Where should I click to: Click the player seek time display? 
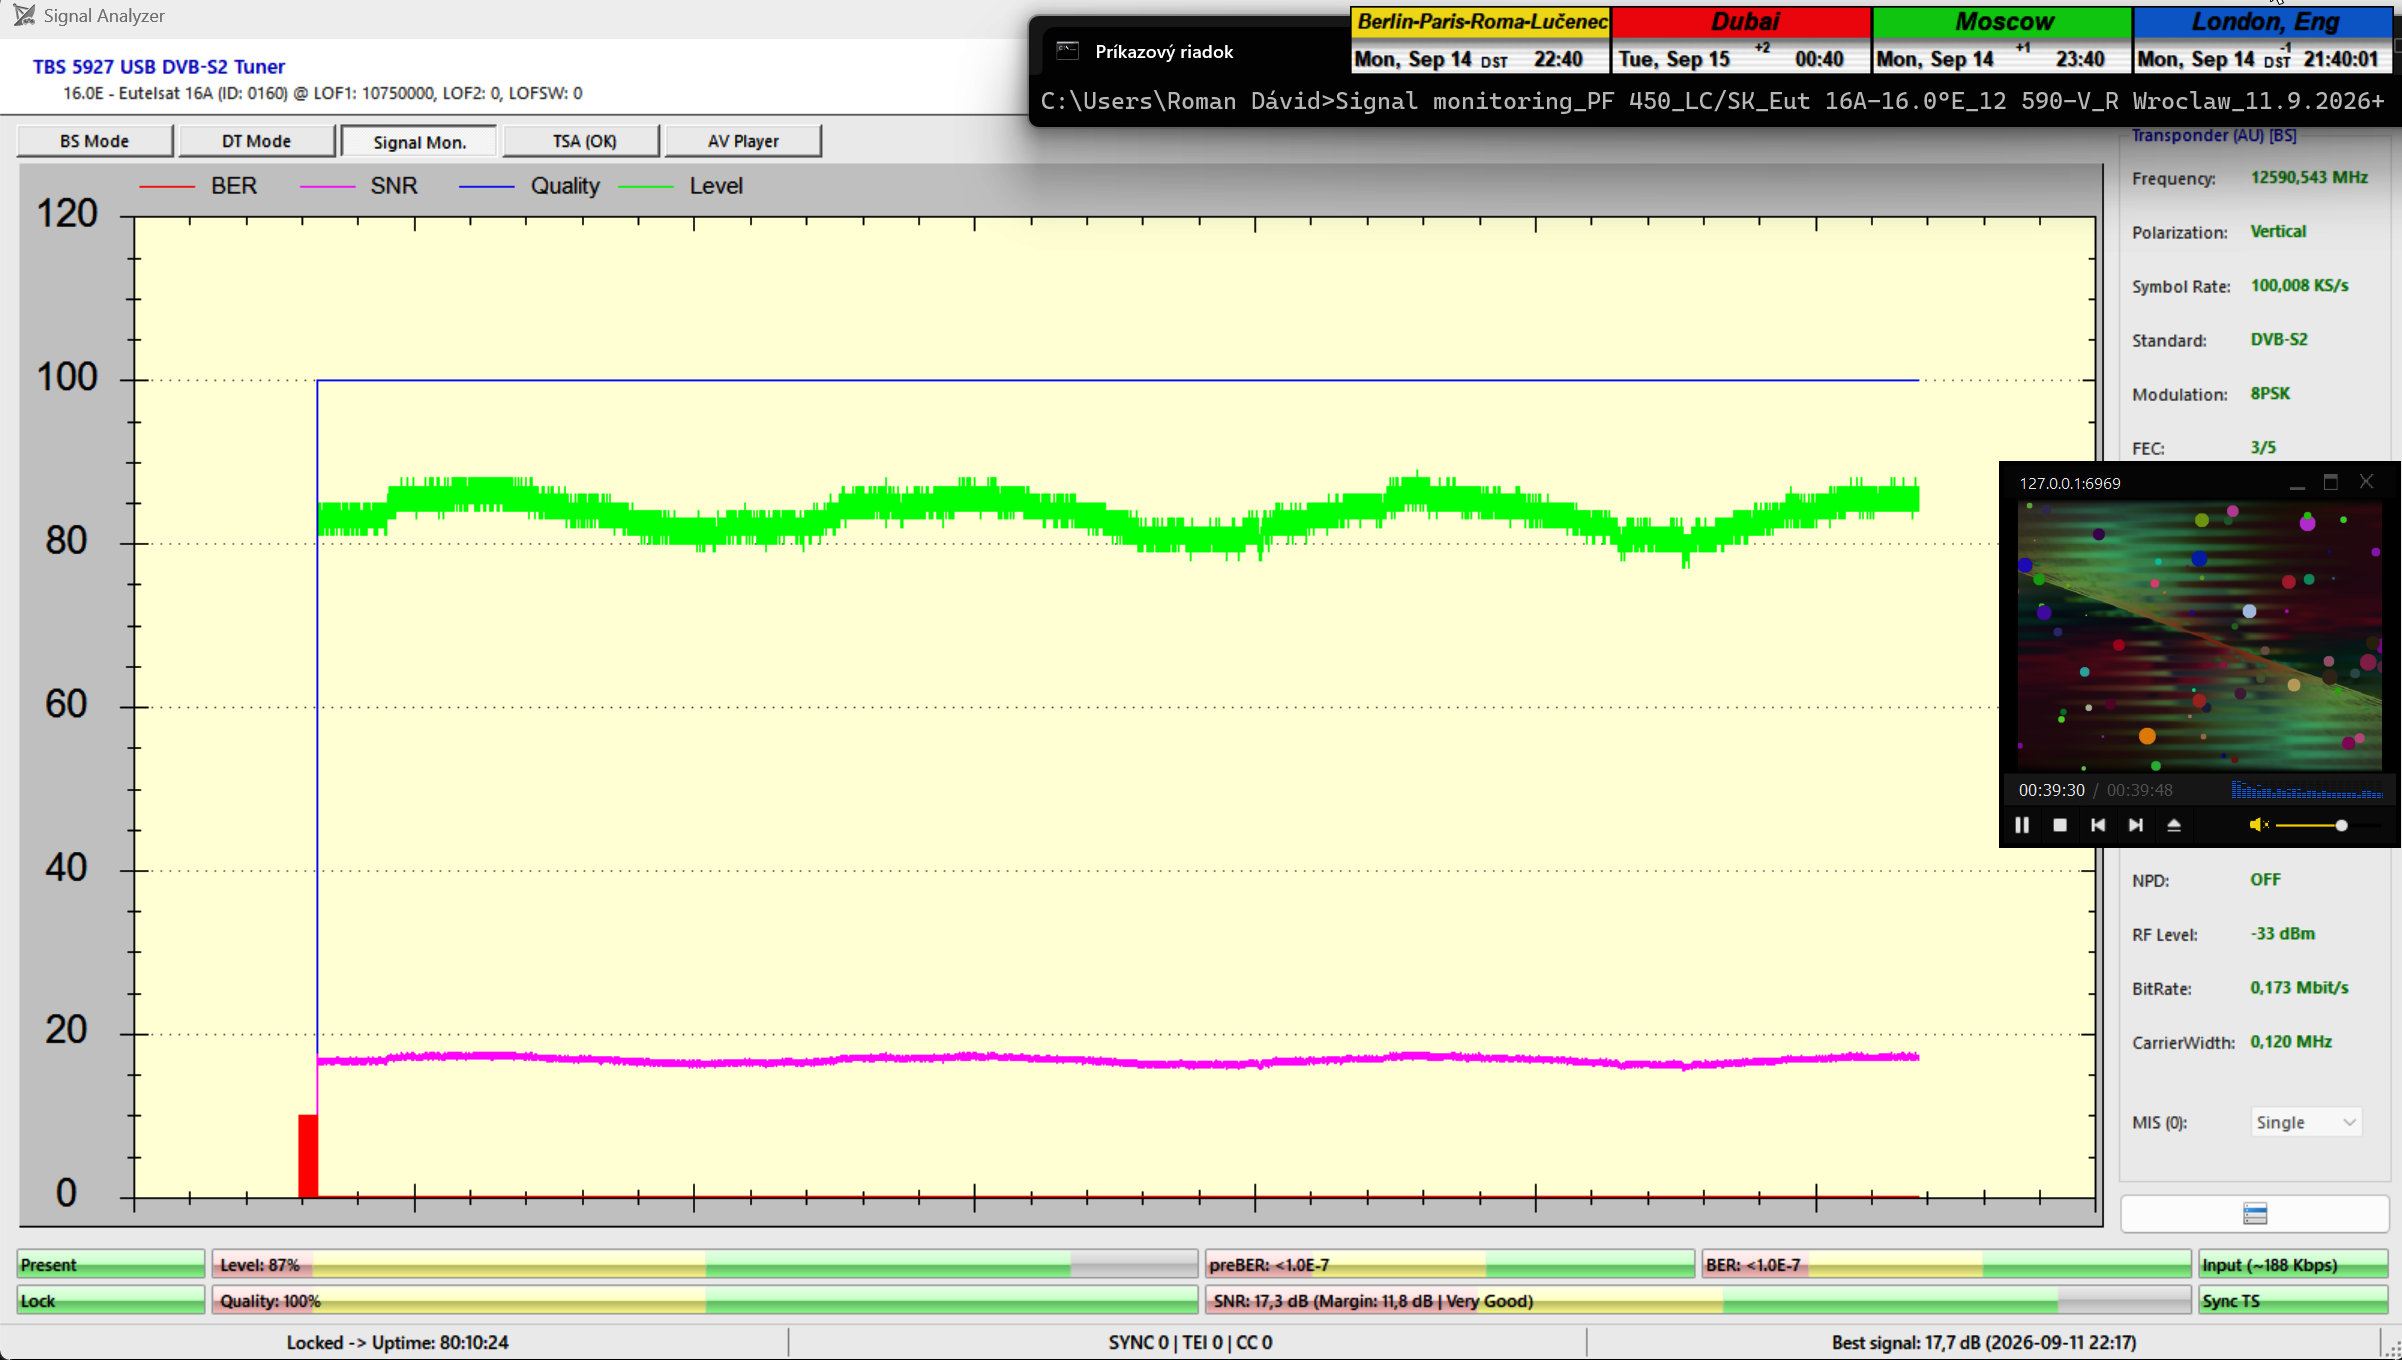[x=2095, y=790]
